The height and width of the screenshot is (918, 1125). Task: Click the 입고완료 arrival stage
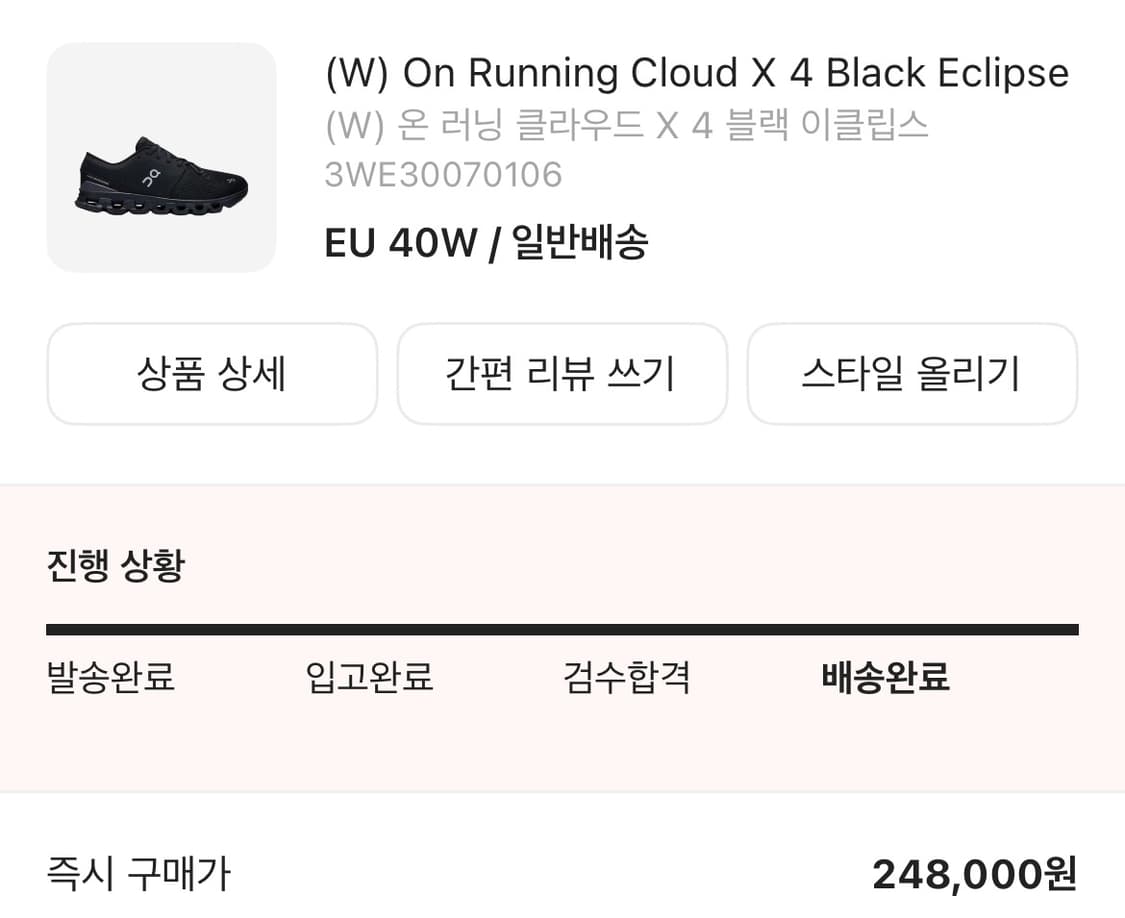tap(369, 678)
